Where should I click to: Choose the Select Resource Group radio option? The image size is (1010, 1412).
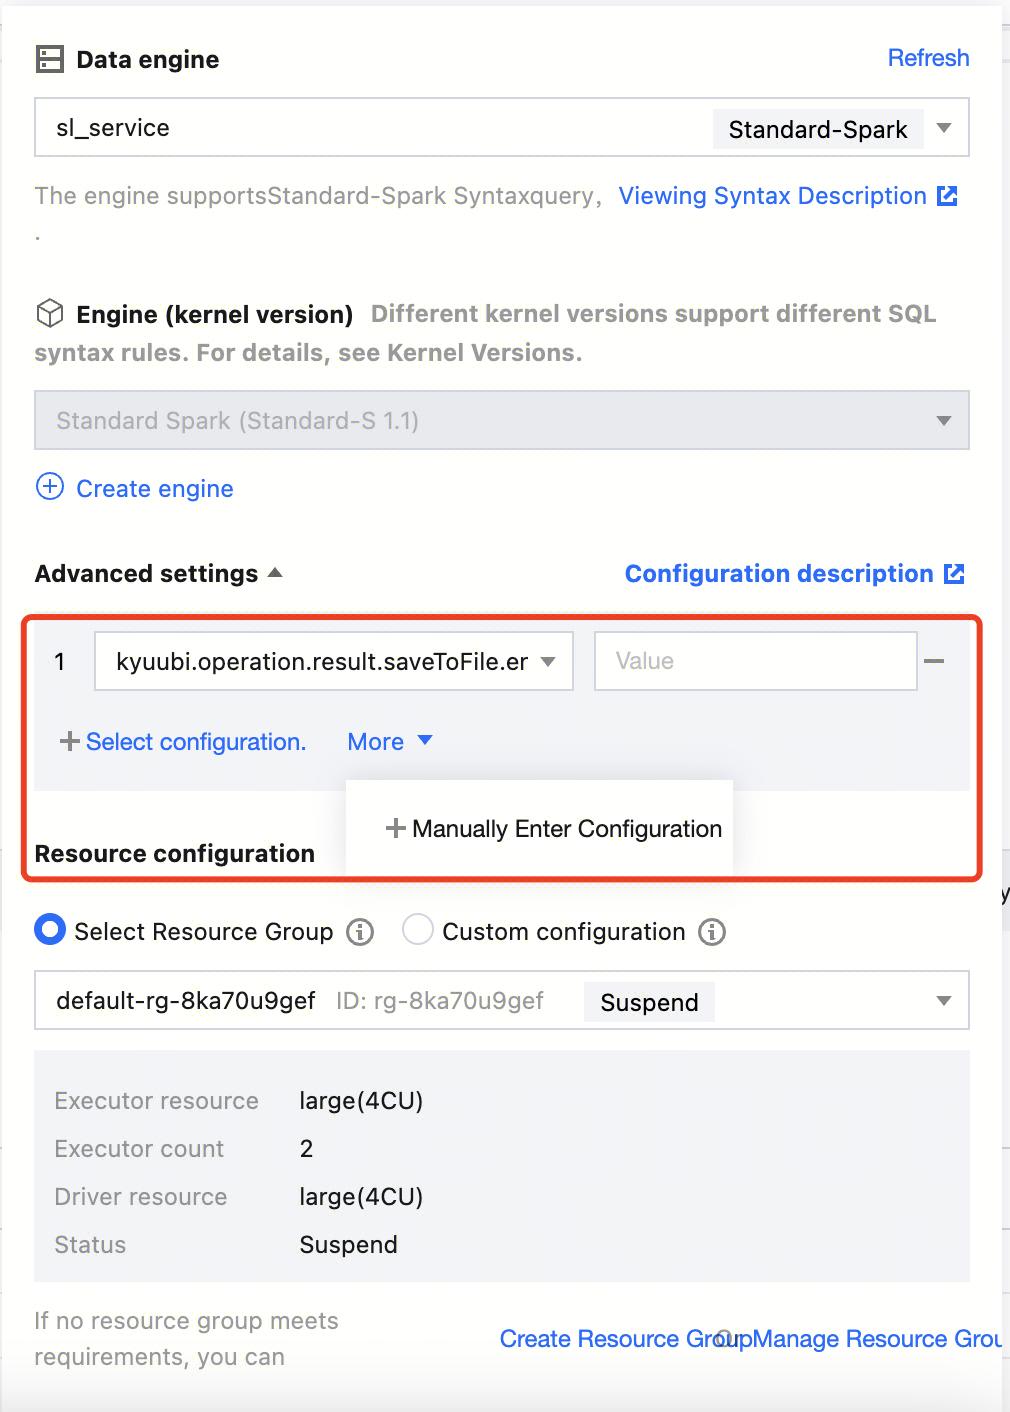[50, 930]
